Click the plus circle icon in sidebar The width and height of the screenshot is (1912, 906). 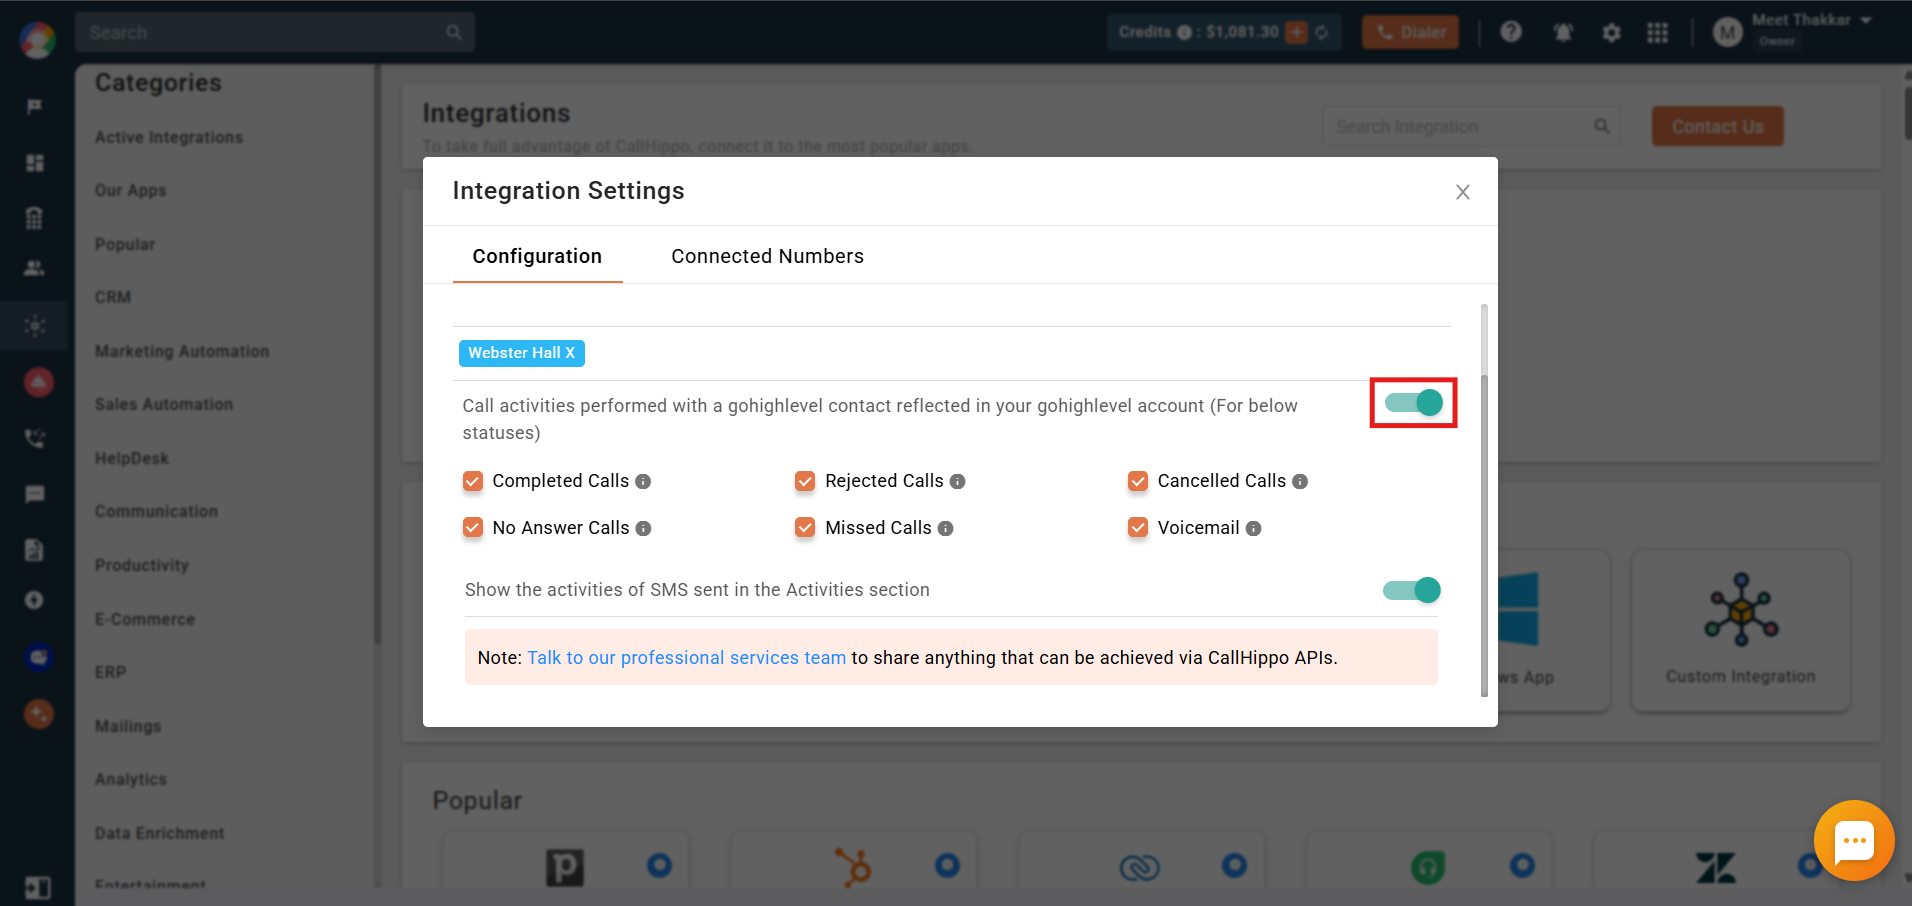35,600
